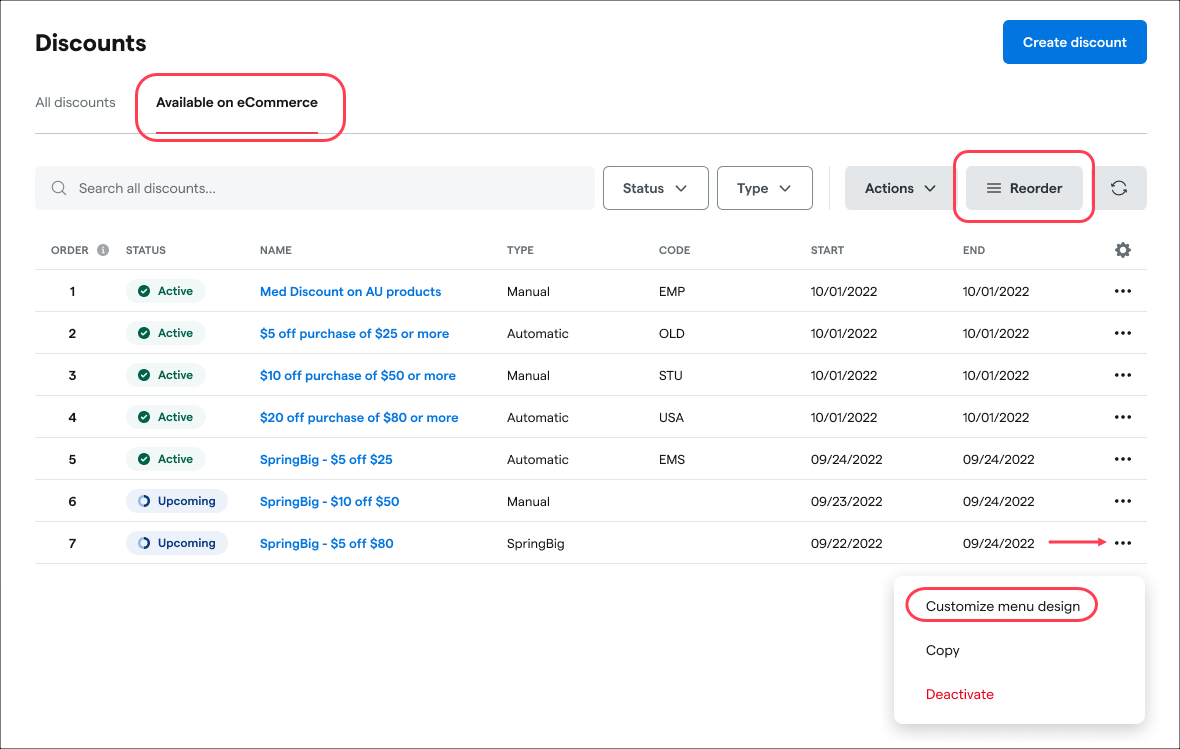
Task: Open $10 off purchase of $50 link
Action: tap(357, 375)
